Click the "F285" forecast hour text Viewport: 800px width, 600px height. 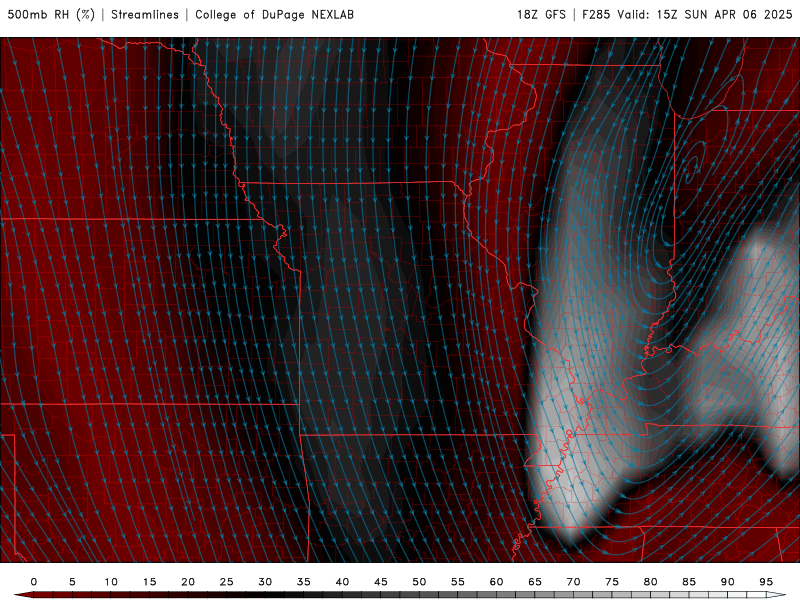pyautogui.click(x=596, y=15)
